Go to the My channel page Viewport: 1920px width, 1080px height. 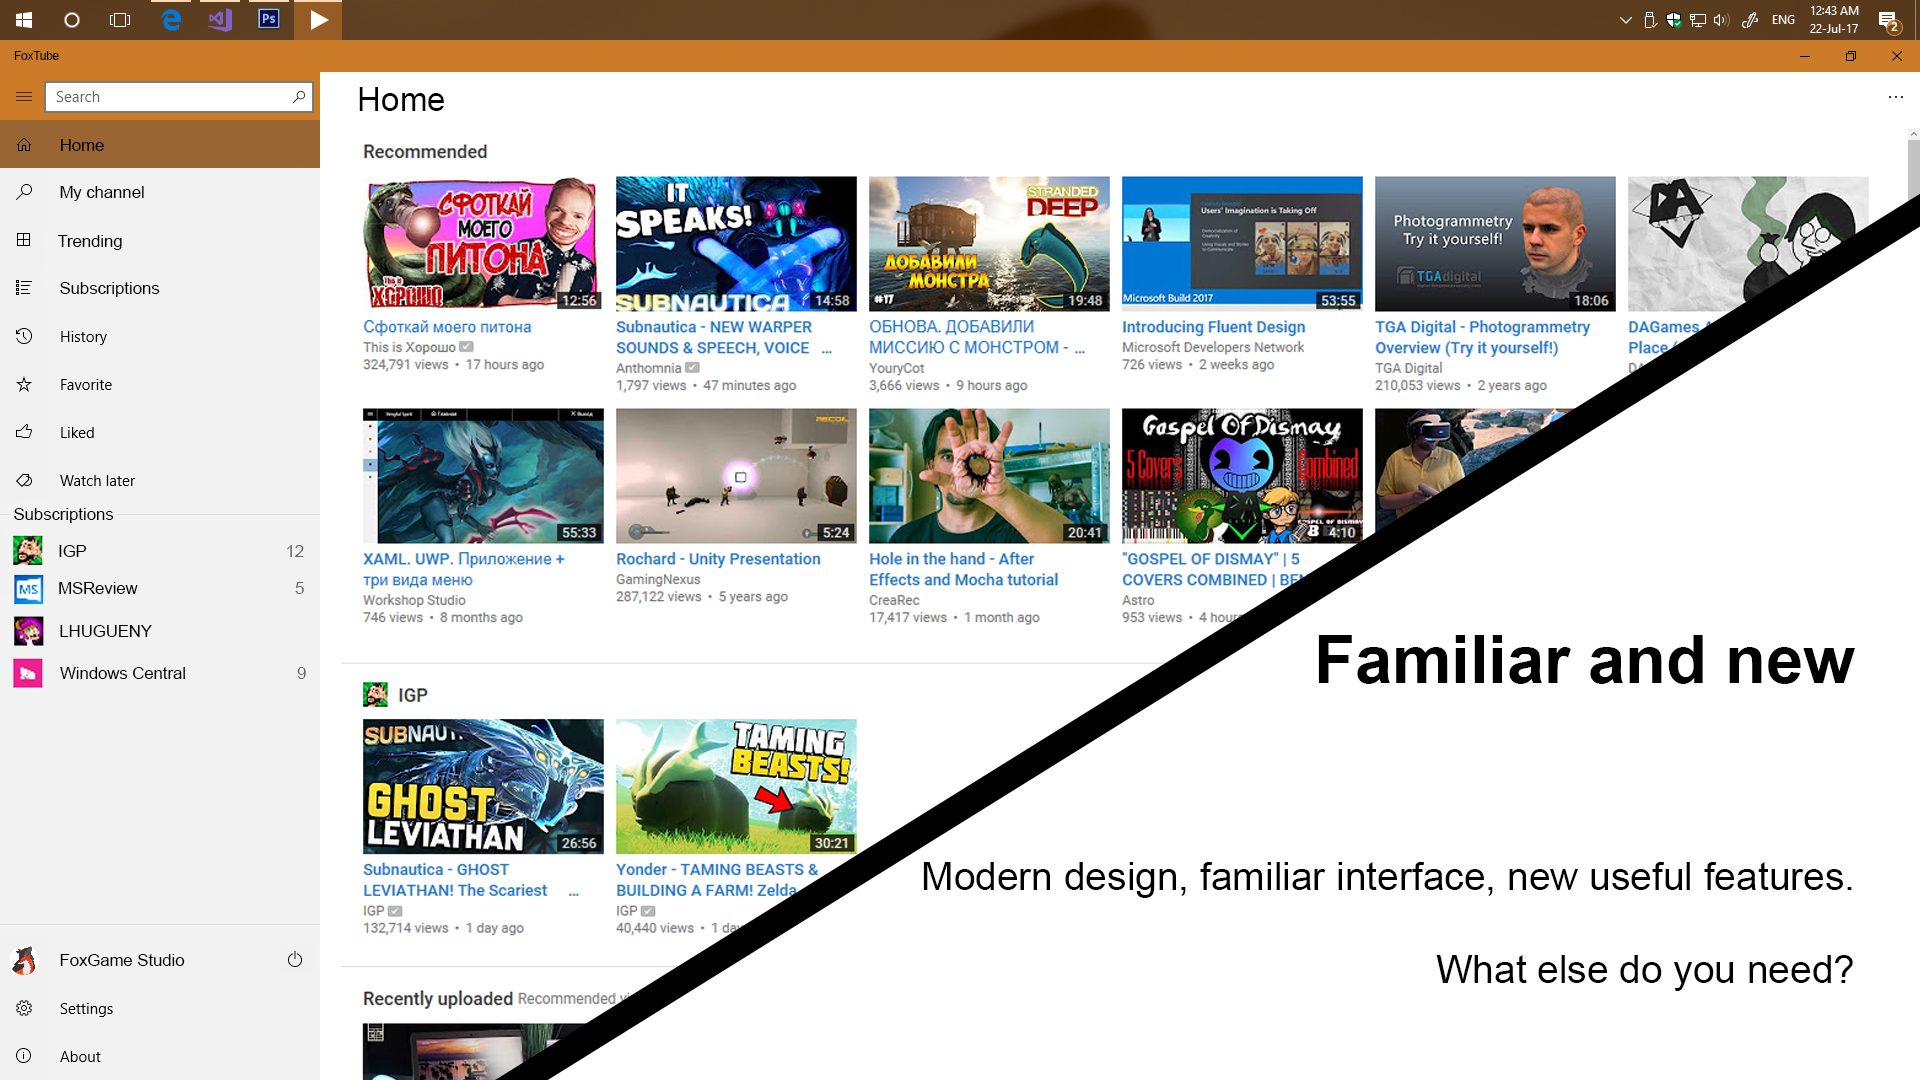101,192
